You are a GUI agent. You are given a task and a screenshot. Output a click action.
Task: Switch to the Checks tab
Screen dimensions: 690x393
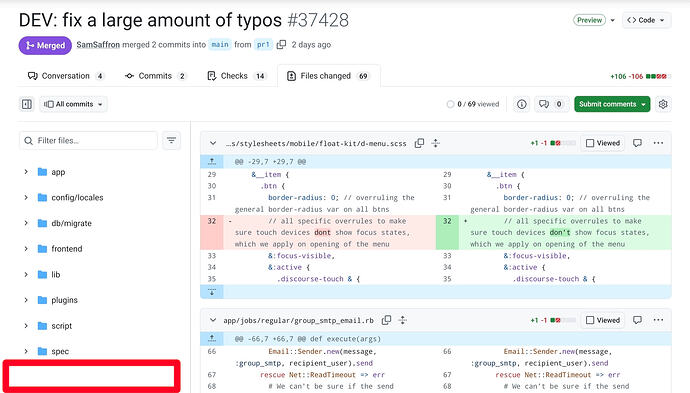236,76
